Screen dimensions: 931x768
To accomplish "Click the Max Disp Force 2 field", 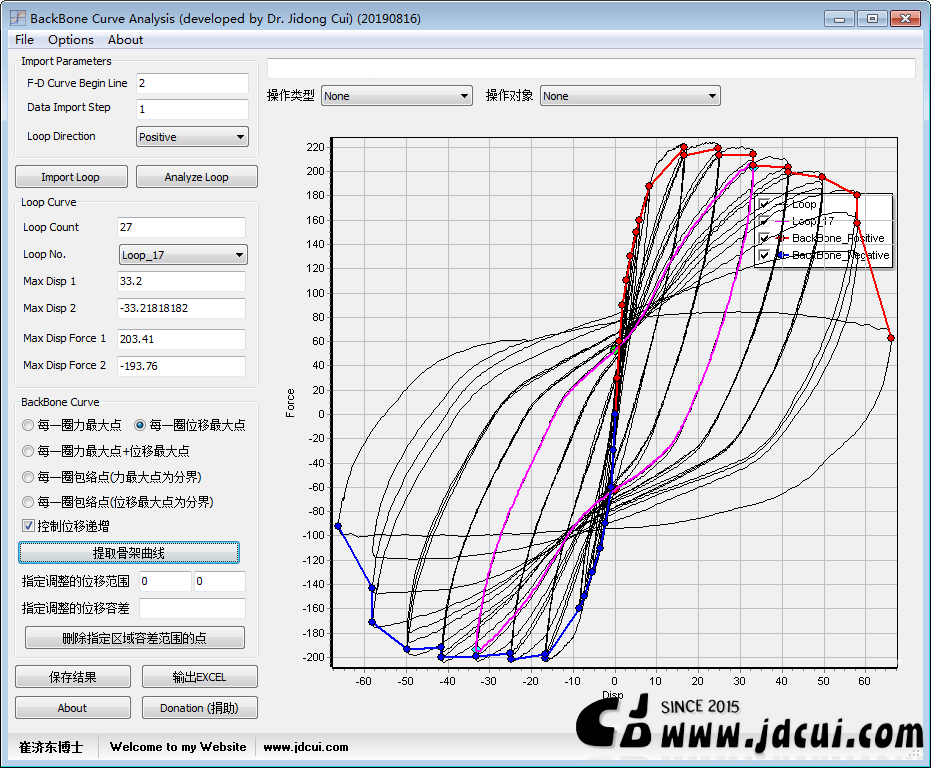I will coord(181,366).
